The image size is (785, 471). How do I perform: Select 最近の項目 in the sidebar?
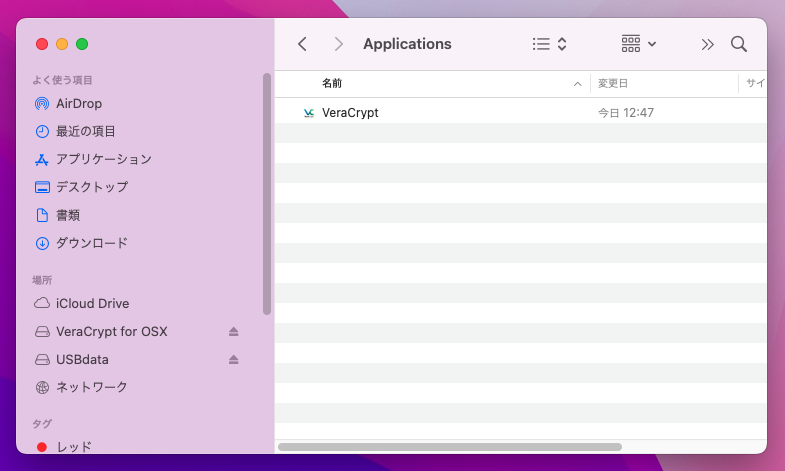pyautogui.click(x=86, y=131)
